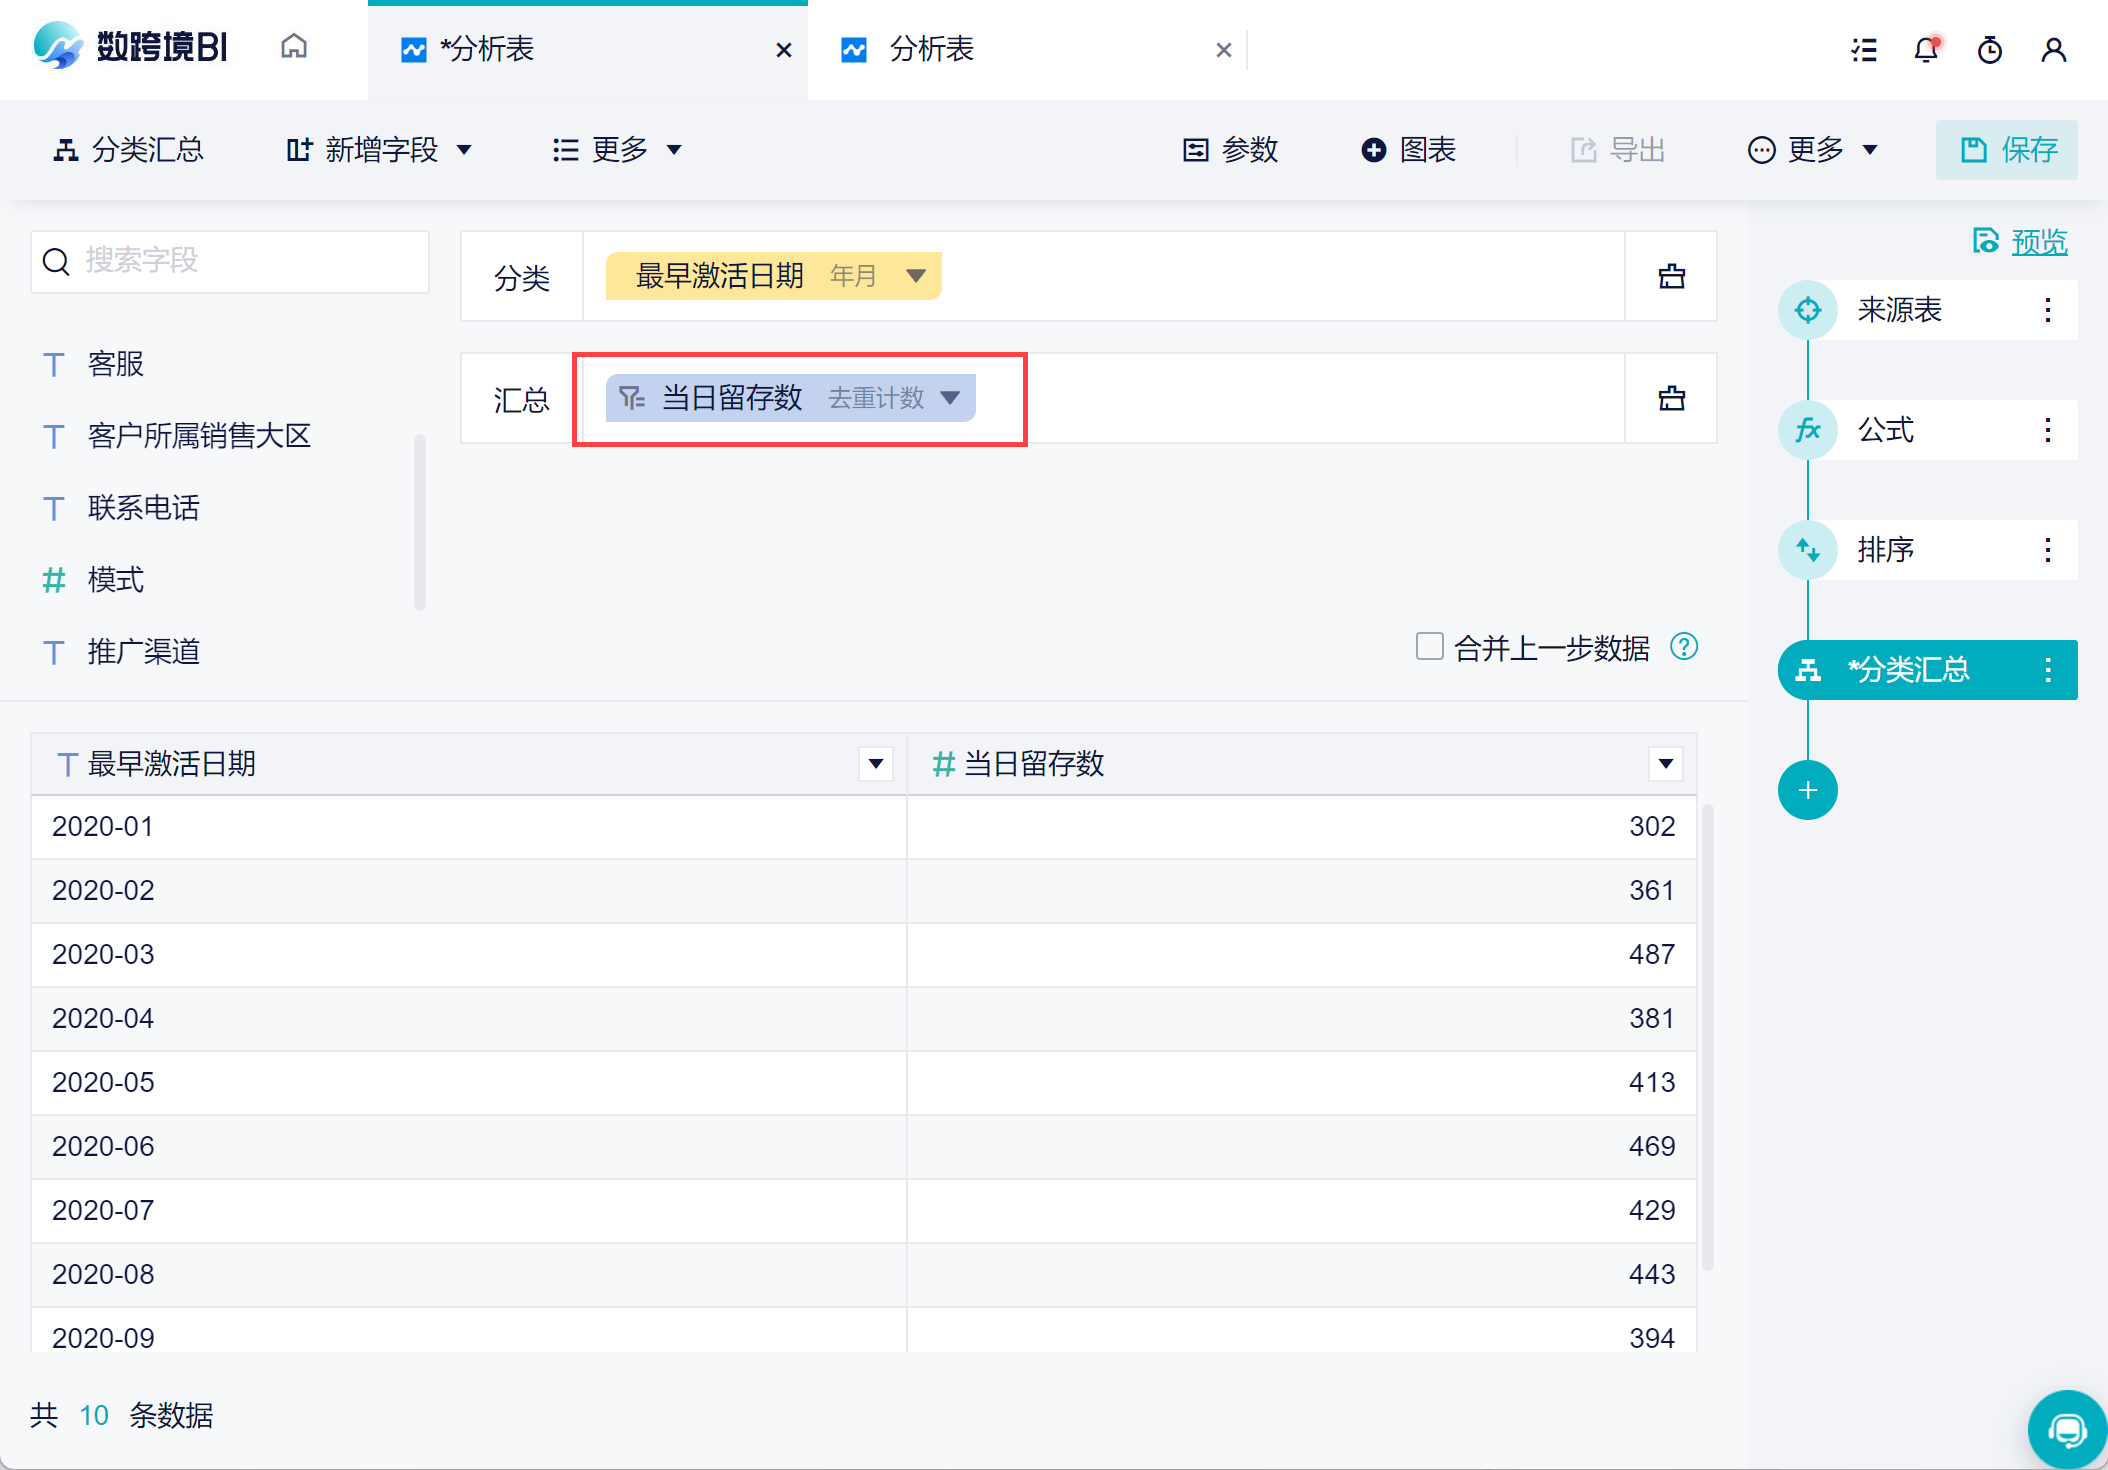The image size is (2108, 1470).
Task: Click the 预览 link
Action: pos(2038,242)
